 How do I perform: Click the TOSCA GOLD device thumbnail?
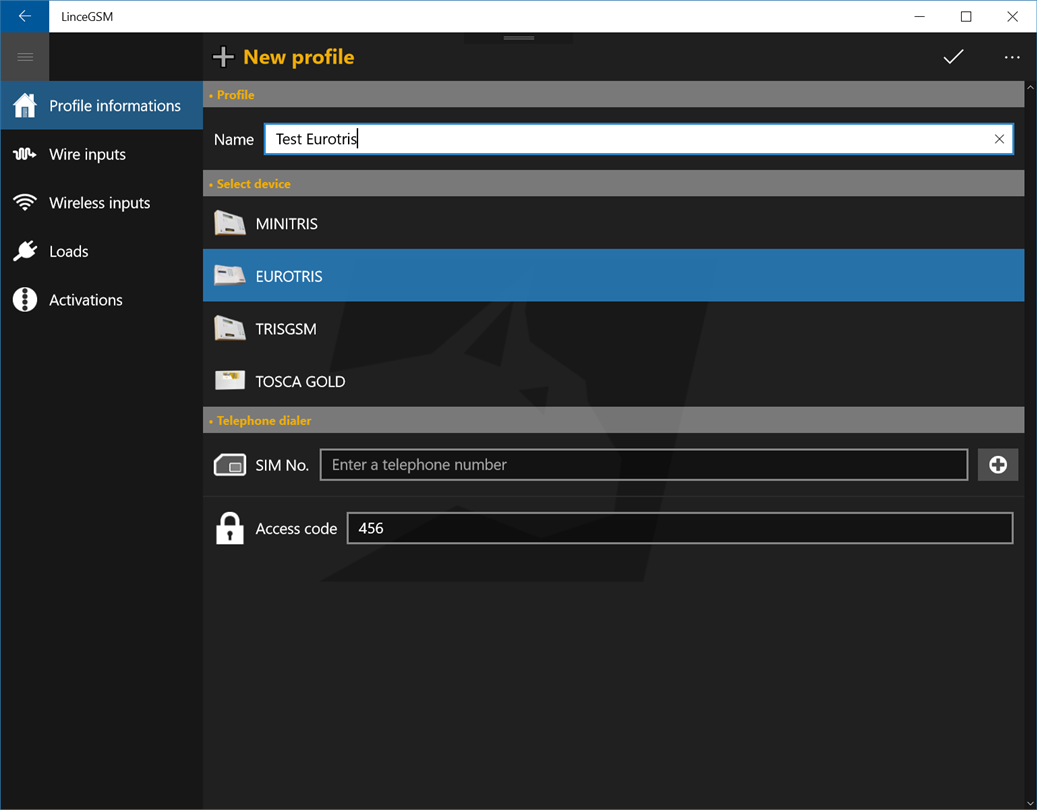tap(229, 381)
